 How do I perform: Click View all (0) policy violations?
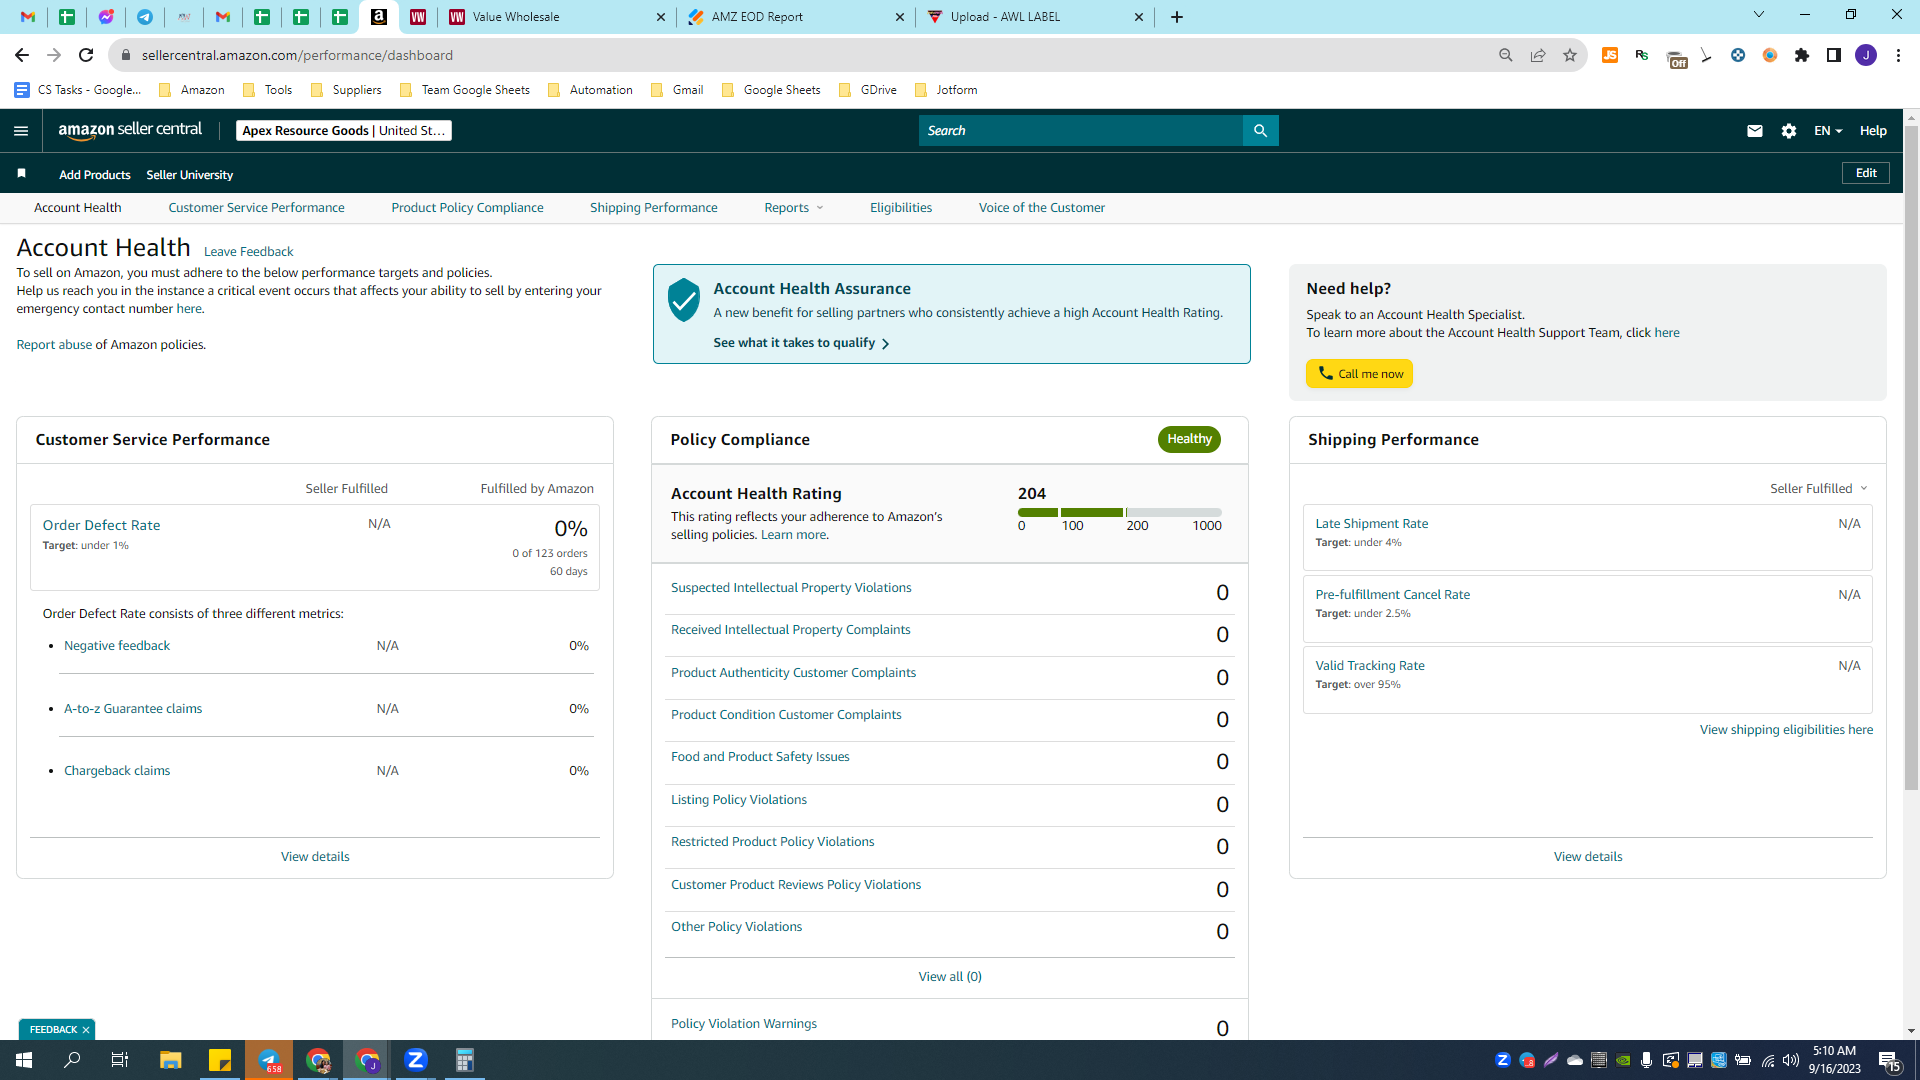950,976
